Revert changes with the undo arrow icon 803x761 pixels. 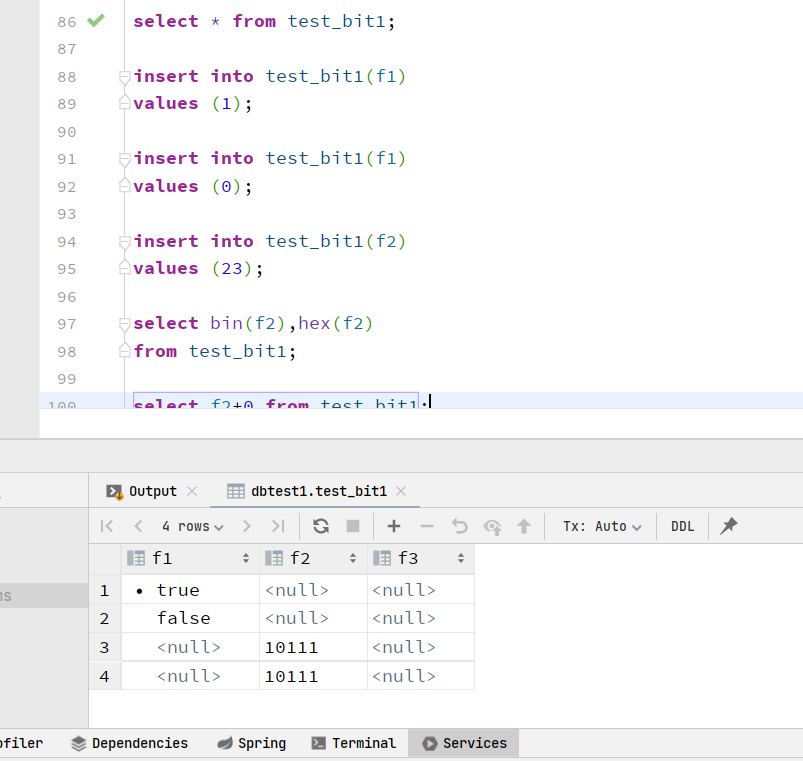(459, 526)
